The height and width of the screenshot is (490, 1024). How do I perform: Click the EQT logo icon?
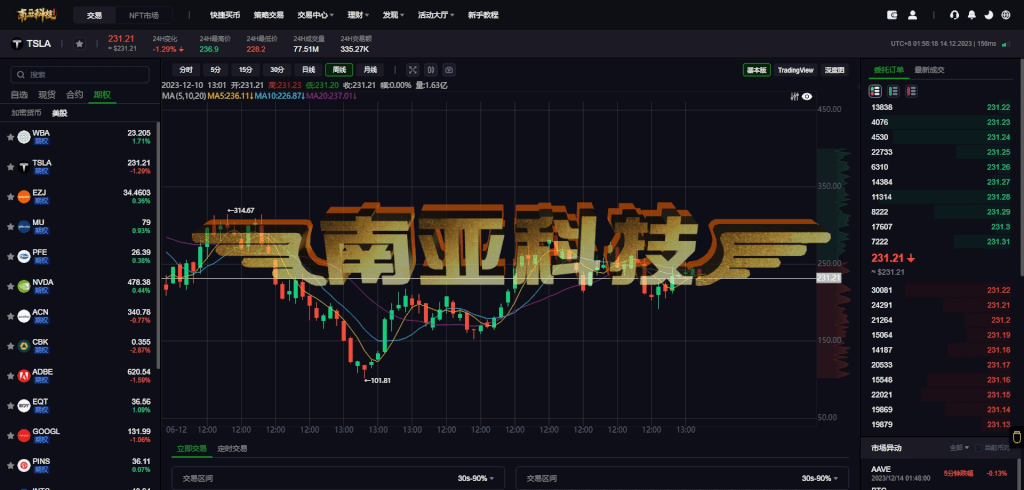tap(24, 406)
